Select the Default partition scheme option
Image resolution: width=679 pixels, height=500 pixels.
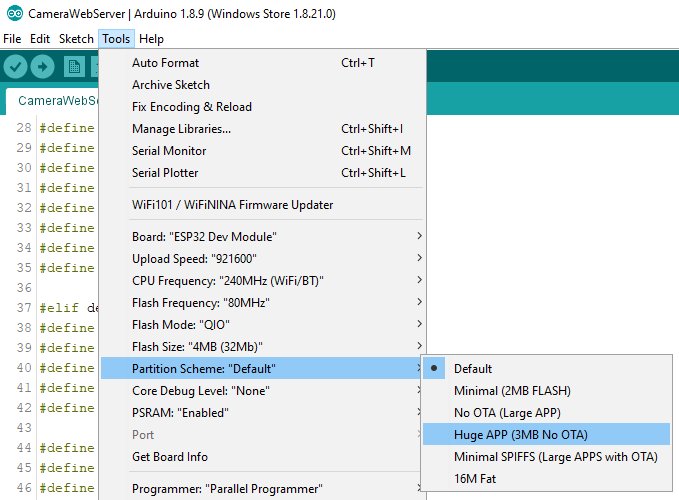click(473, 368)
